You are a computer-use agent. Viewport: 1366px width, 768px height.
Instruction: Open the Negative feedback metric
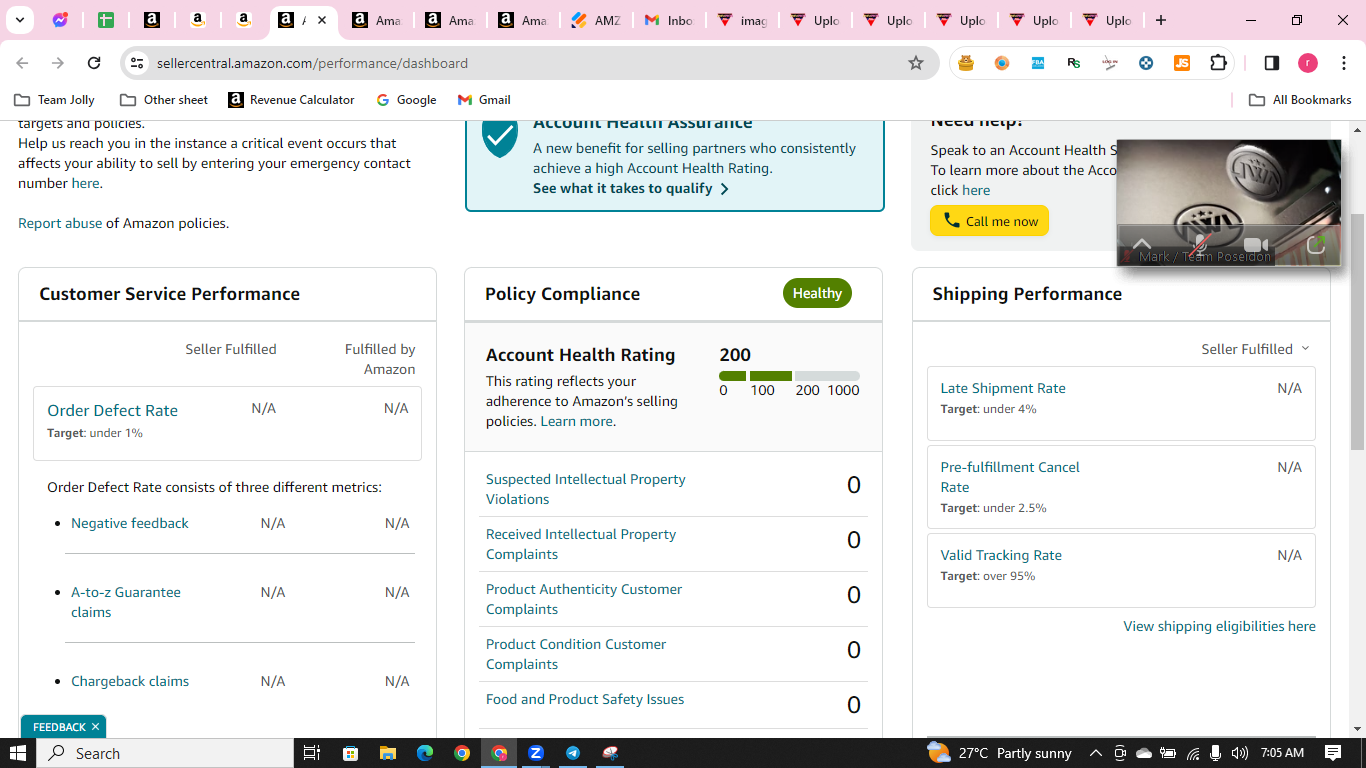(130, 523)
